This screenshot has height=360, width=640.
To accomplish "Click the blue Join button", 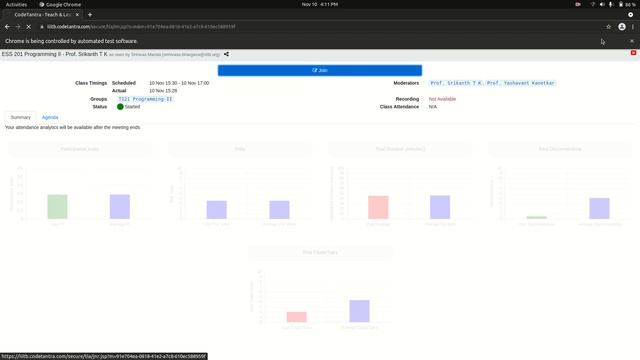I will pyautogui.click(x=320, y=70).
